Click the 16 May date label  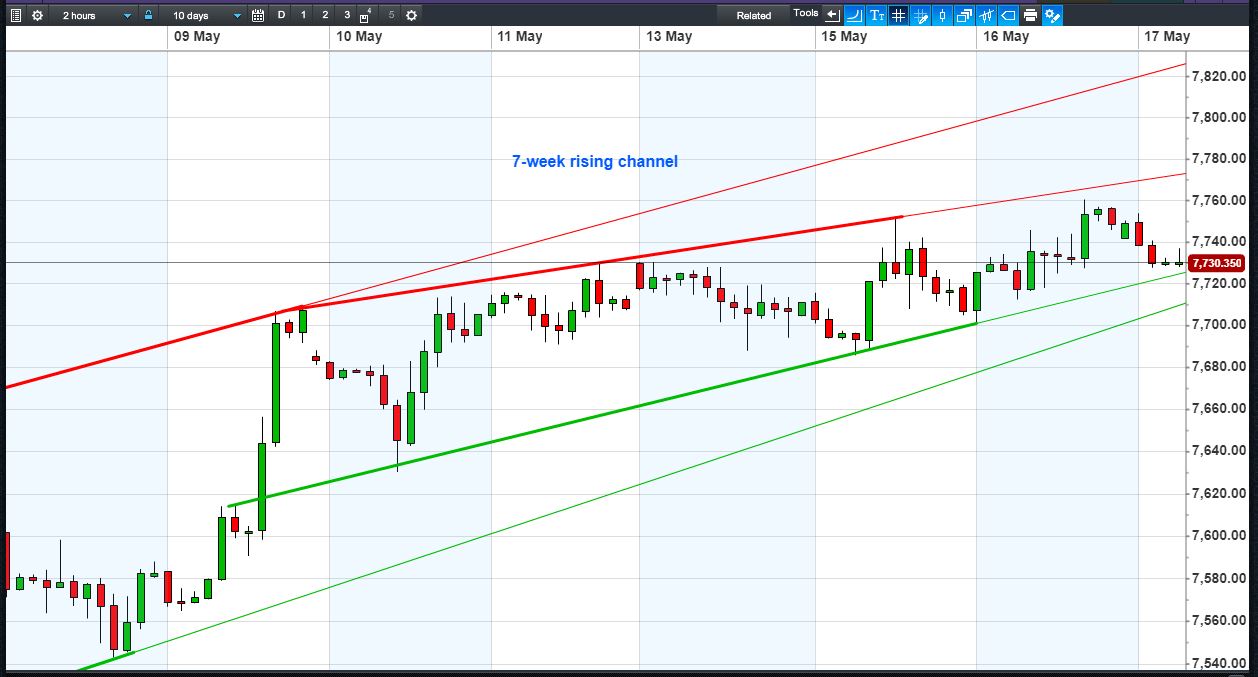click(1005, 36)
